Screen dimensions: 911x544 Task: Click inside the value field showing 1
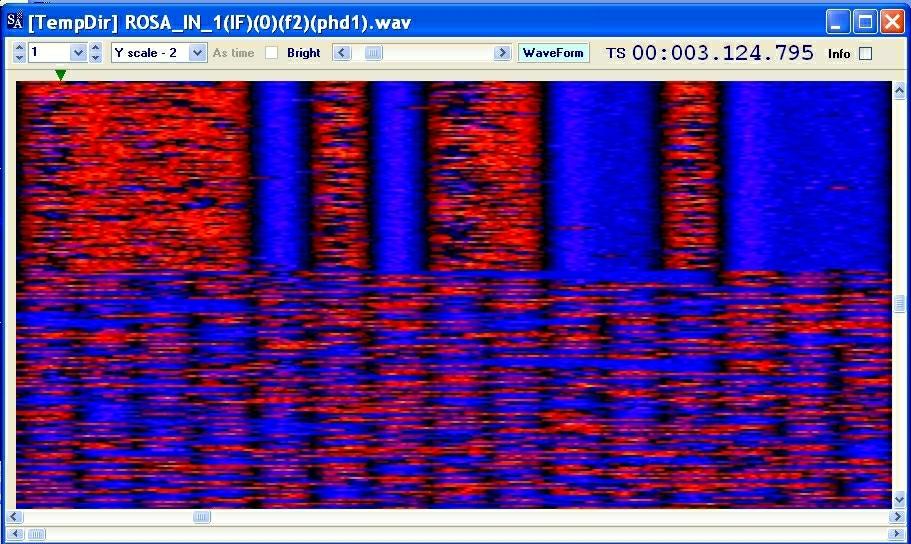point(49,53)
